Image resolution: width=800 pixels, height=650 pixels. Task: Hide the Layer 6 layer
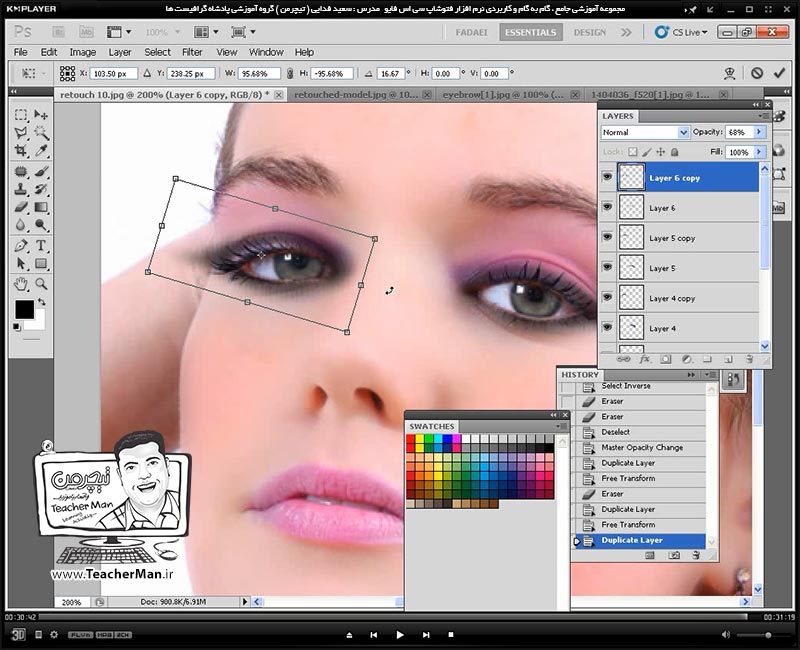(x=607, y=207)
